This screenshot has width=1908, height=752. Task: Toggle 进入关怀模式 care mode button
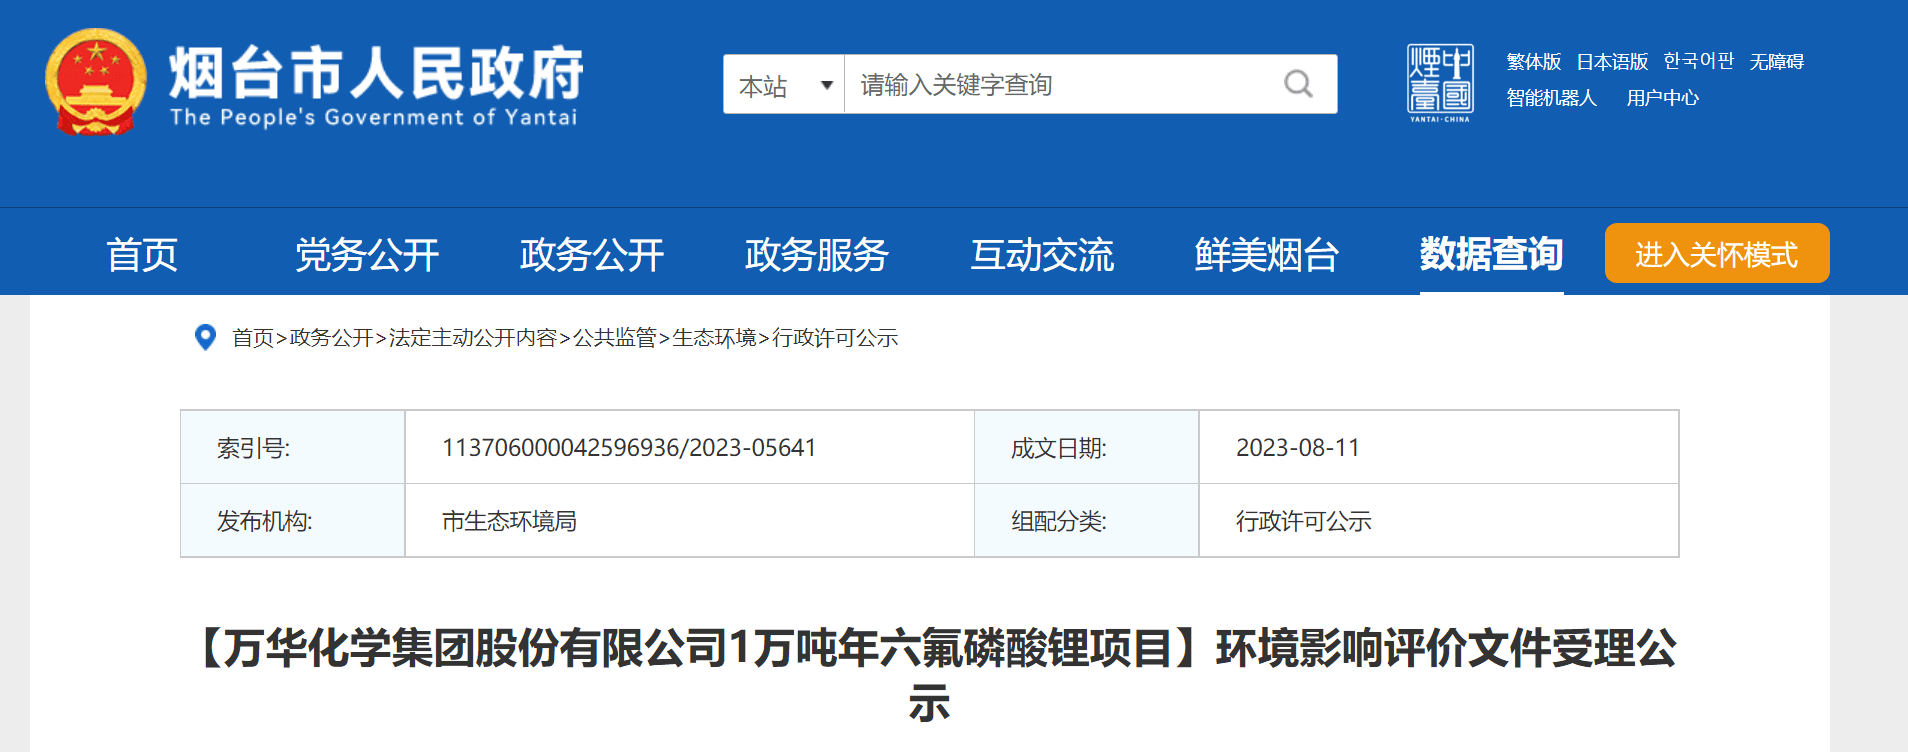(x=1716, y=254)
